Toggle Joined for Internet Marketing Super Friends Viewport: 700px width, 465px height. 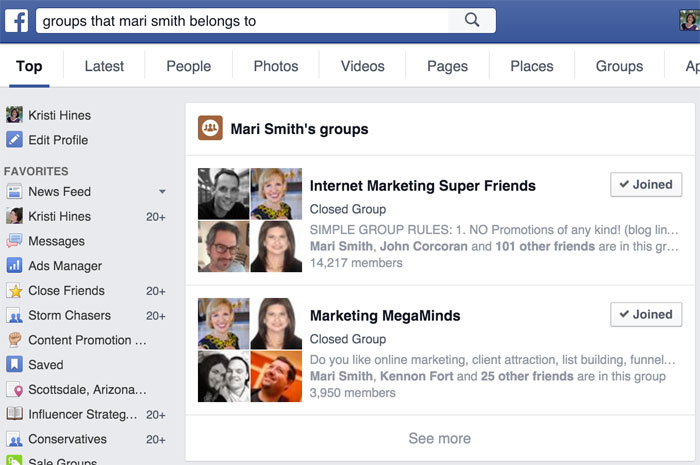(x=646, y=184)
